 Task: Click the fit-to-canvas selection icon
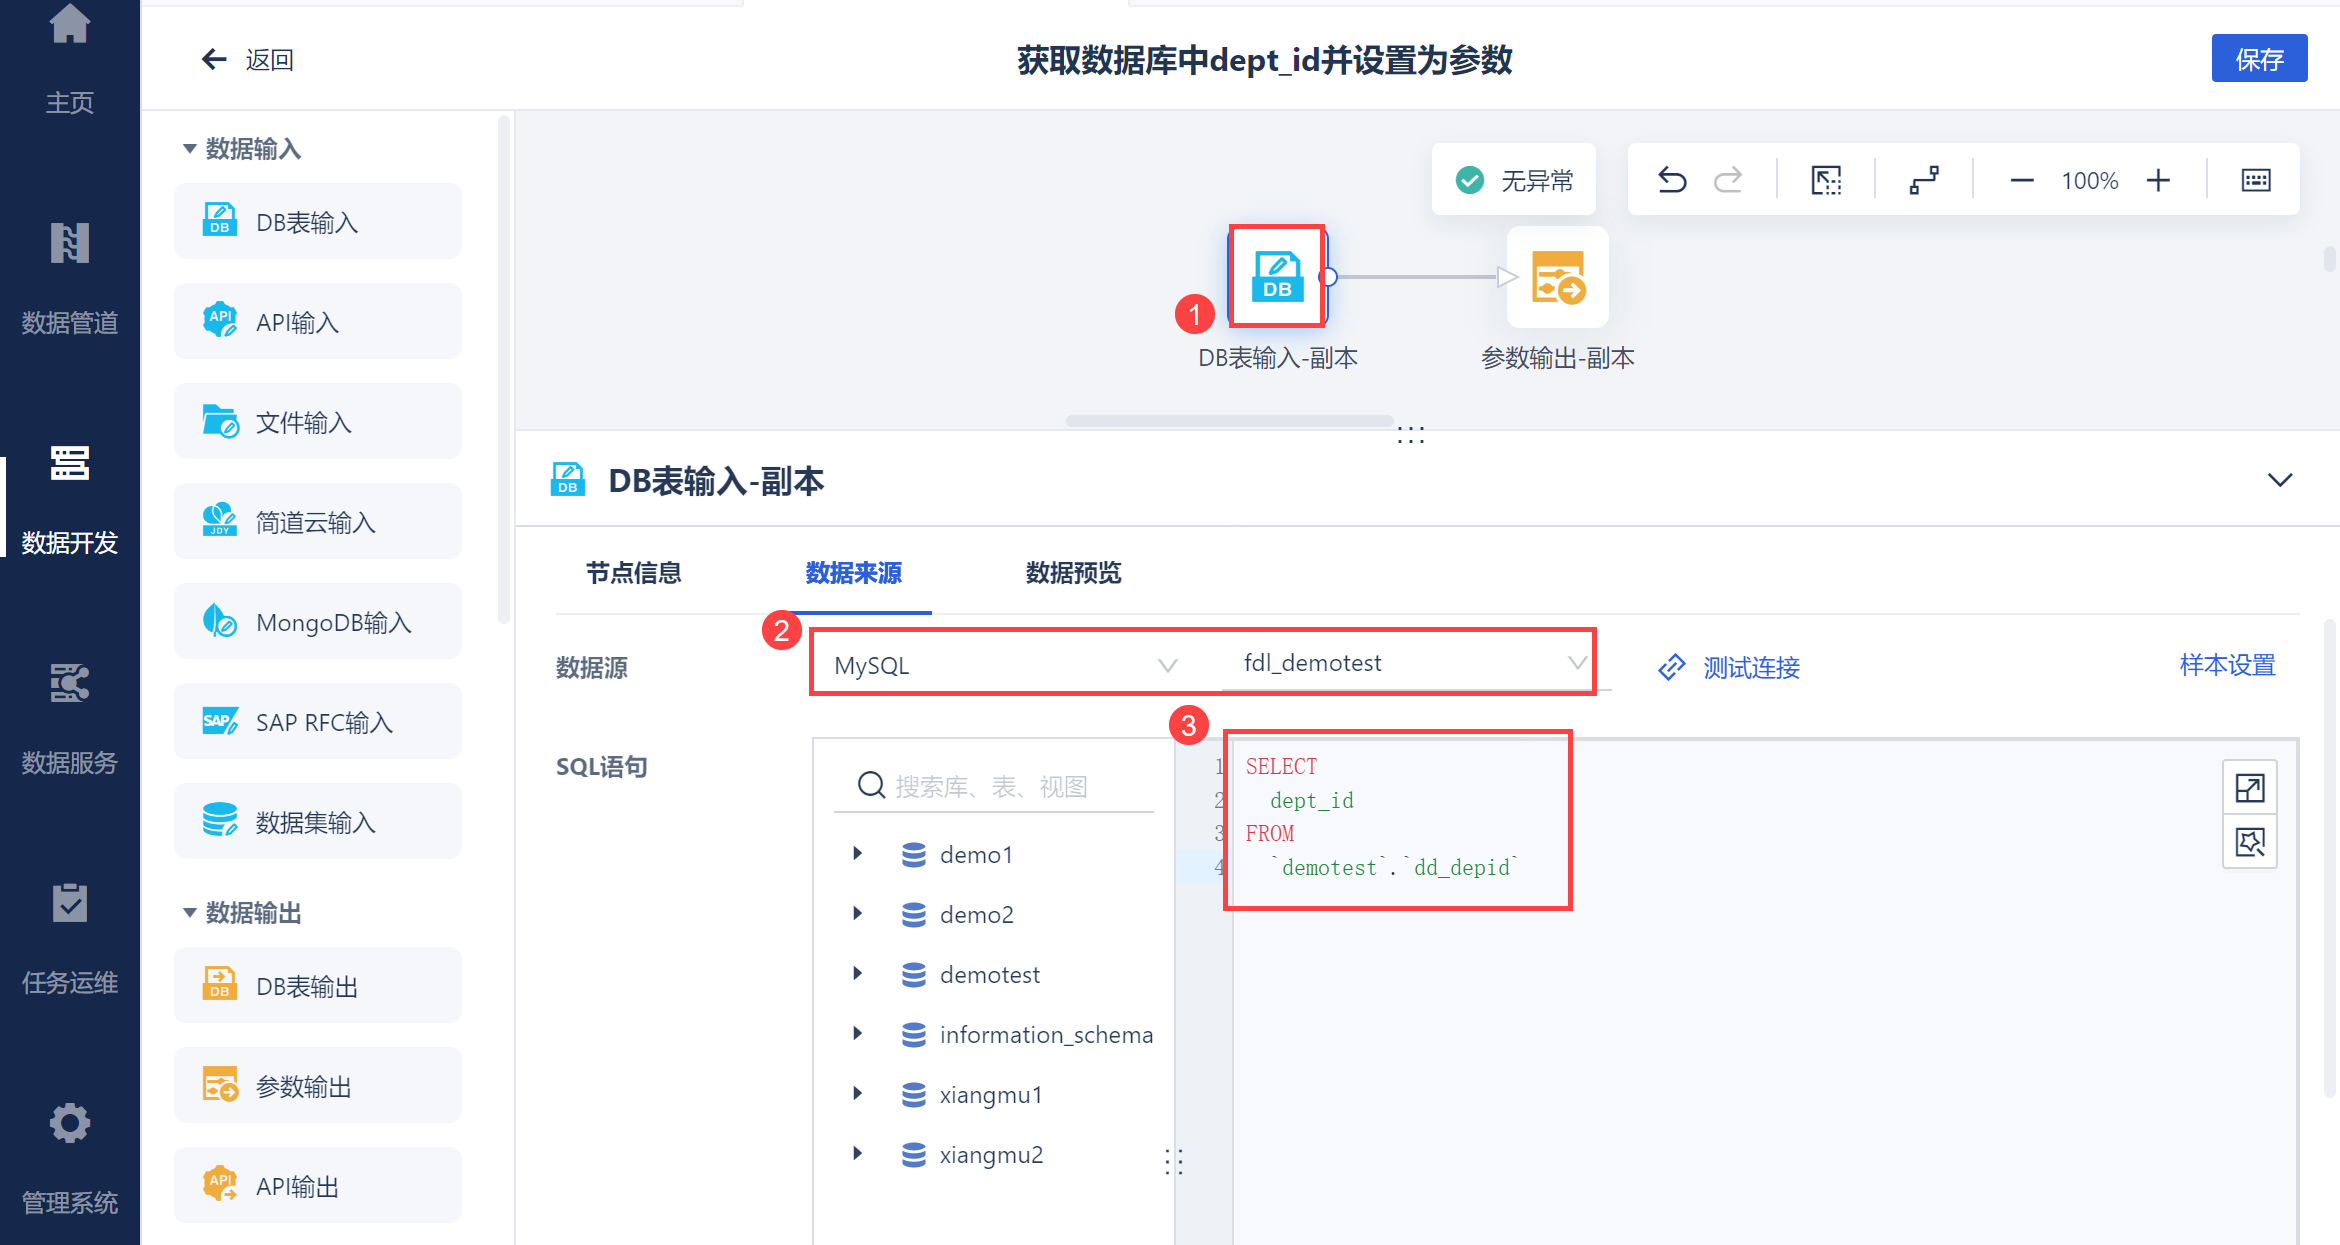[1826, 180]
